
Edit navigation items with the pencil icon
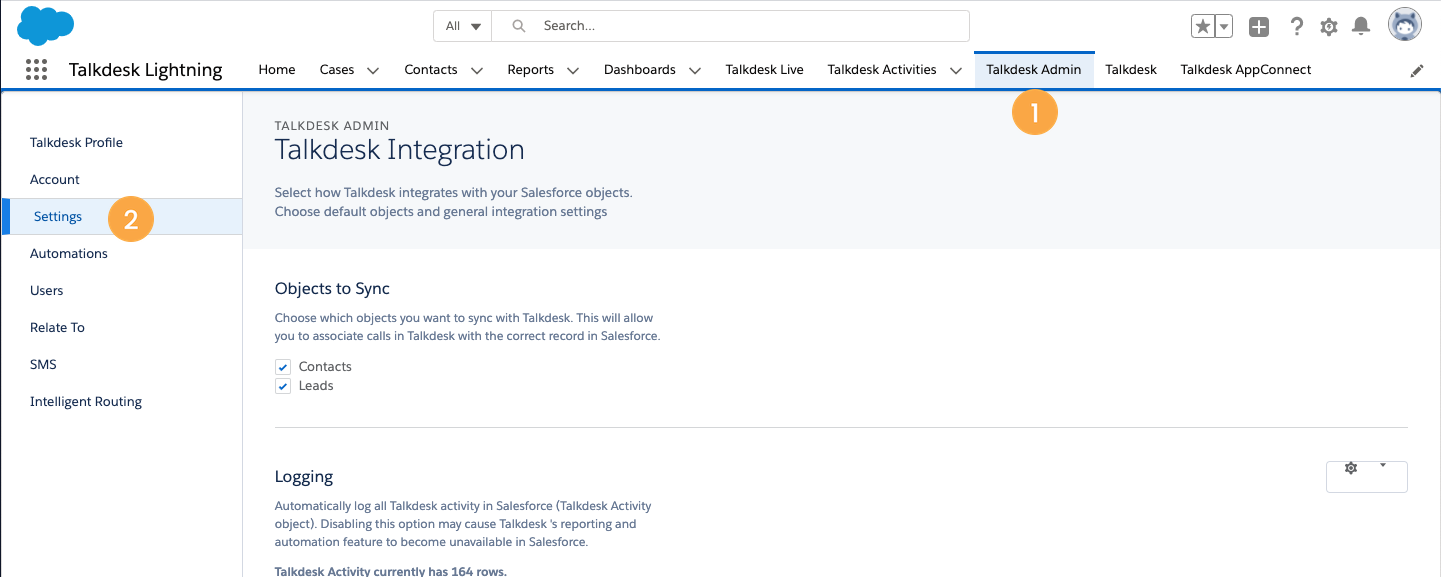pos(1417,71)
